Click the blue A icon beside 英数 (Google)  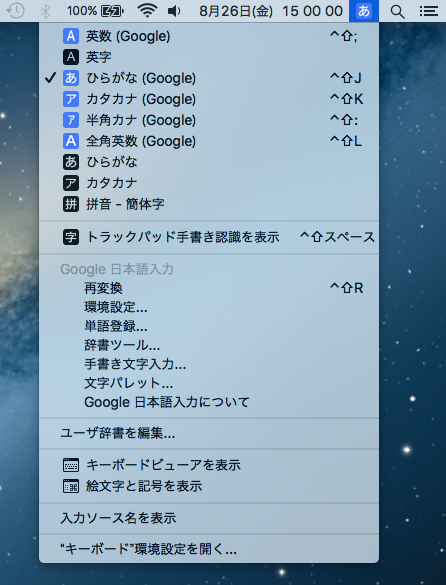click(x=71, y=36)
